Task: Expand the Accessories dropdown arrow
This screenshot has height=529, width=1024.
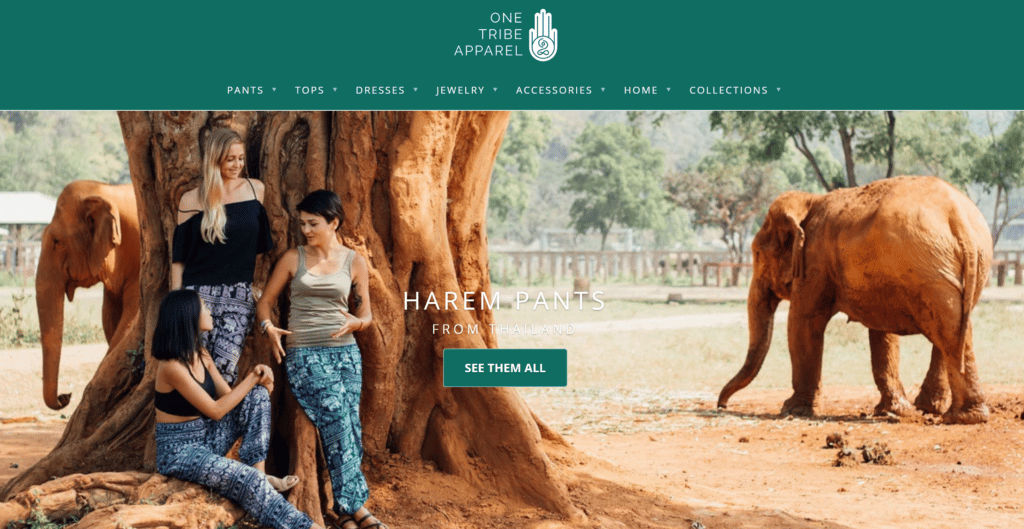Action: pos(603,89)
